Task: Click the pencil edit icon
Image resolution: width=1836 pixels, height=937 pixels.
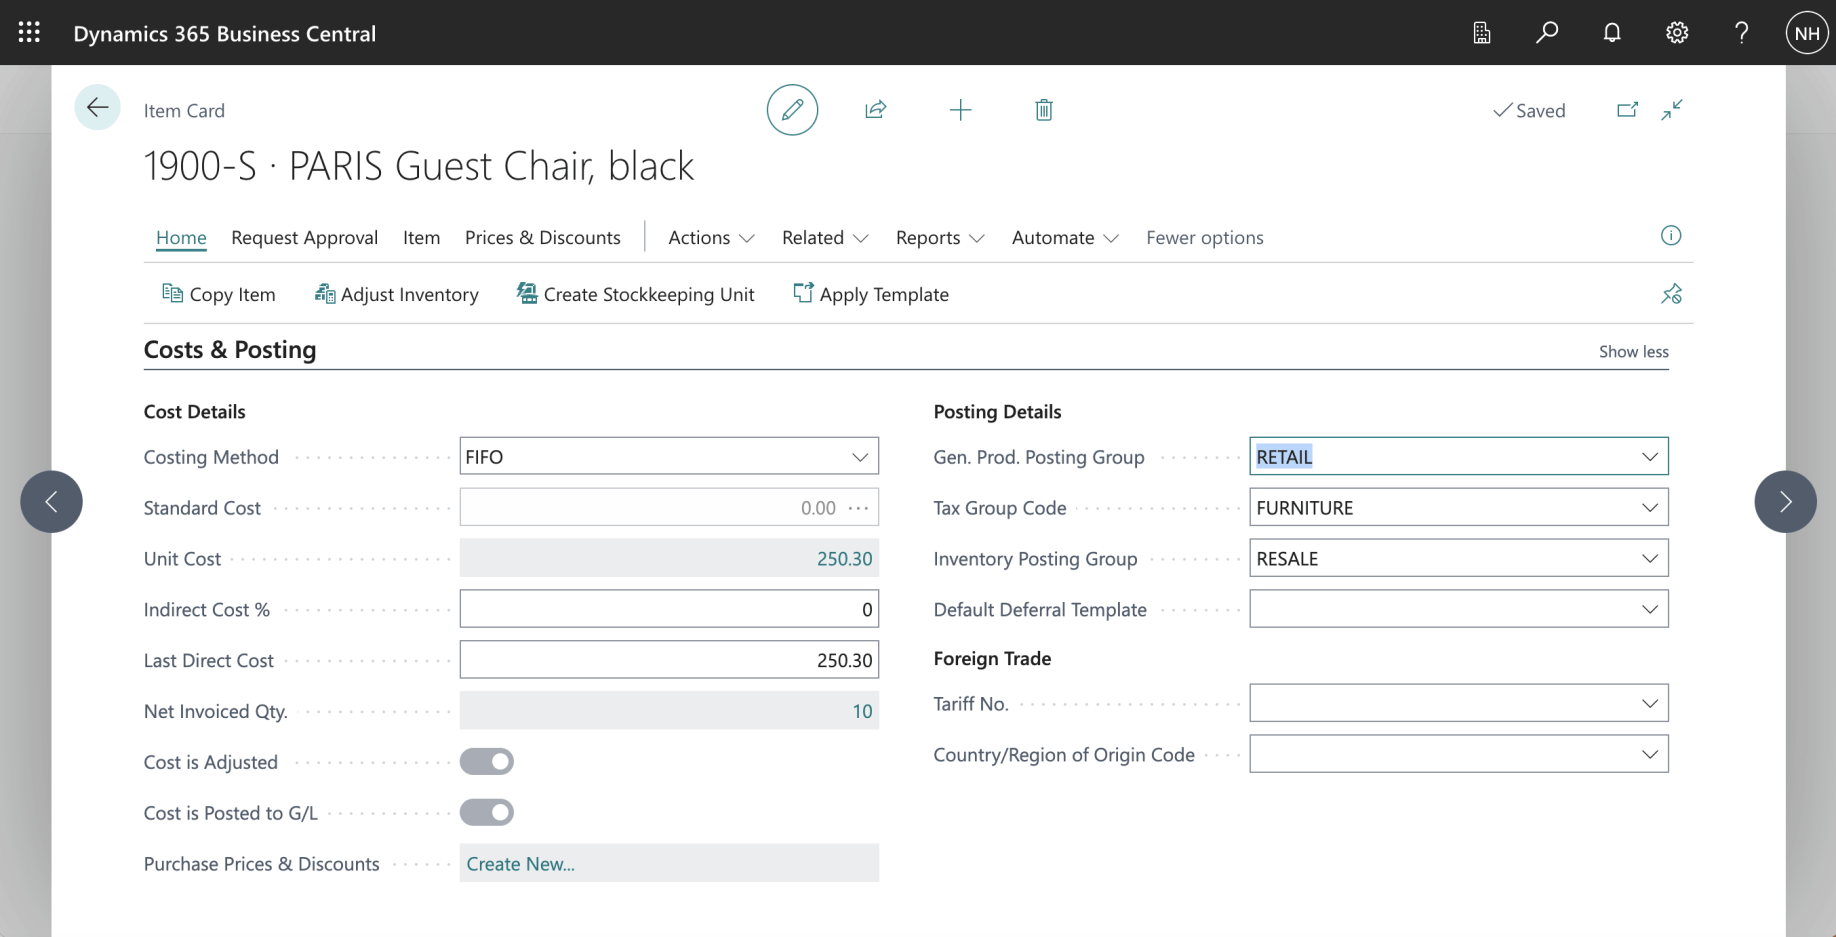Action: [792, 110]
